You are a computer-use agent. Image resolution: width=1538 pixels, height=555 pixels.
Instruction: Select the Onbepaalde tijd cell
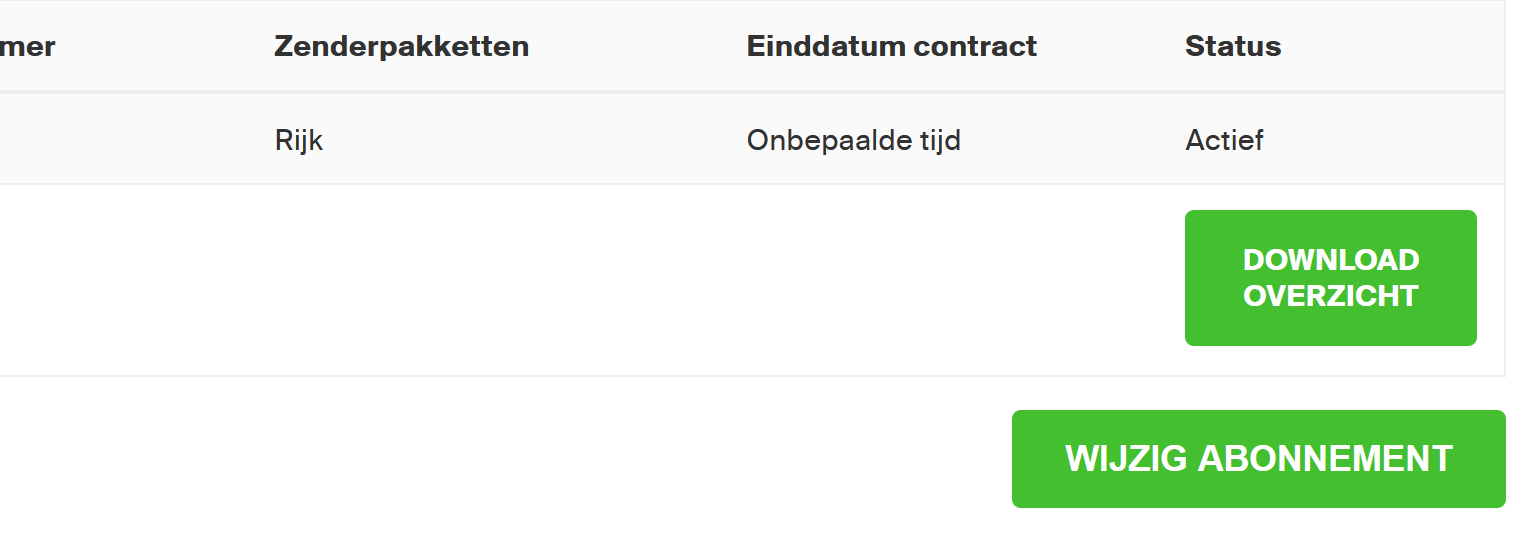pyautogui.click(x=853, y=140)
